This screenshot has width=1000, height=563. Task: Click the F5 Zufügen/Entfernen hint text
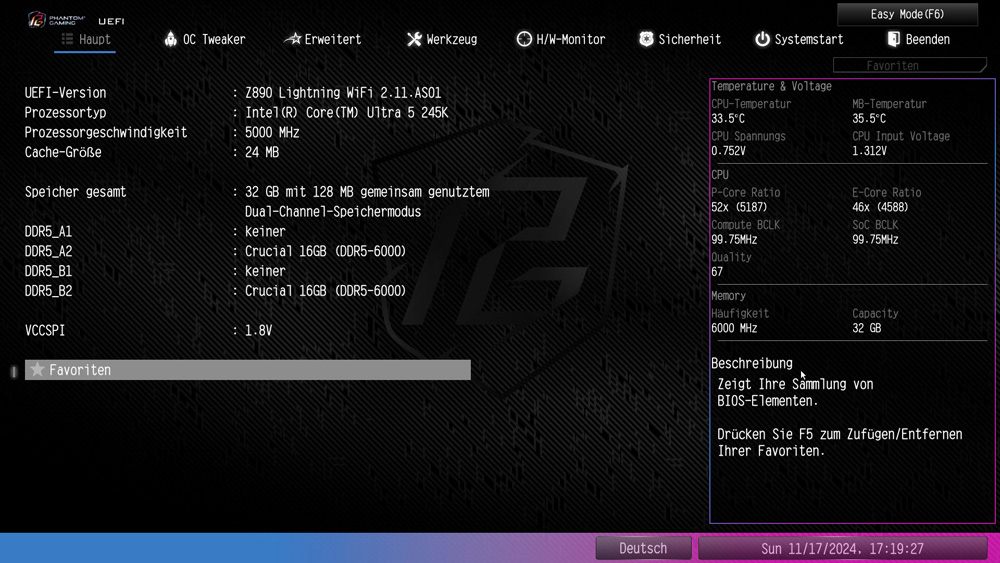pos(839,442)
